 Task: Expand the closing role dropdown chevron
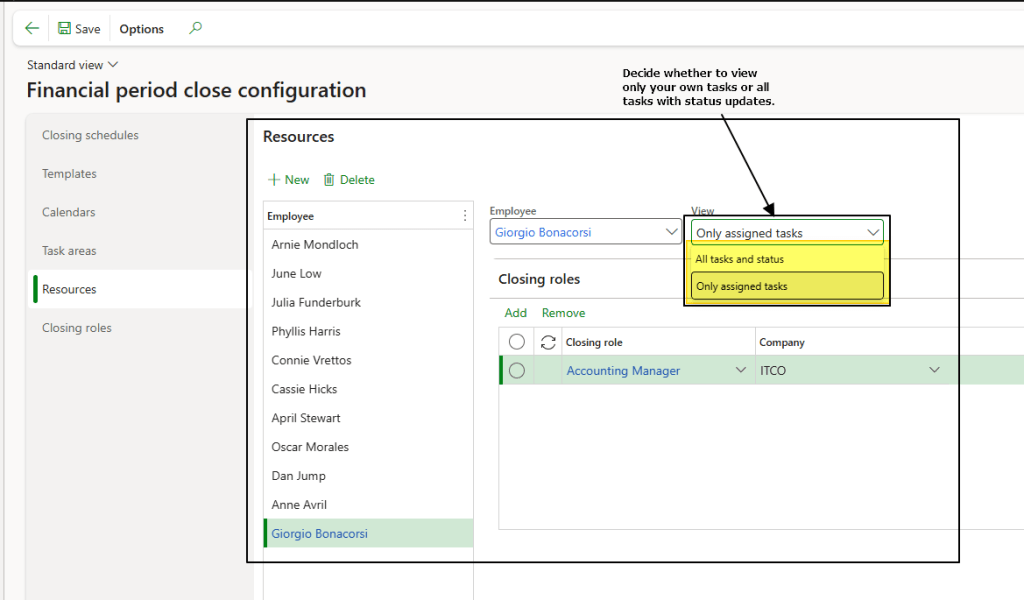tap(741, 371)
